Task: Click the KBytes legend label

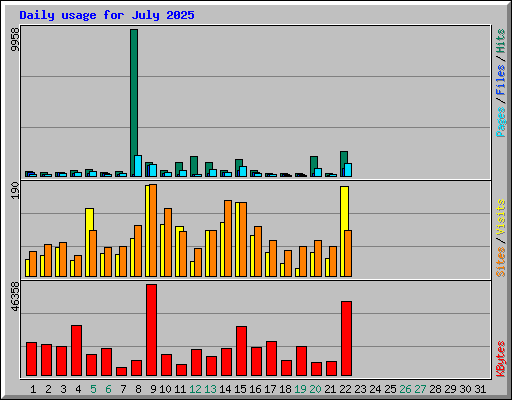Action: click(x=501, y=359)
